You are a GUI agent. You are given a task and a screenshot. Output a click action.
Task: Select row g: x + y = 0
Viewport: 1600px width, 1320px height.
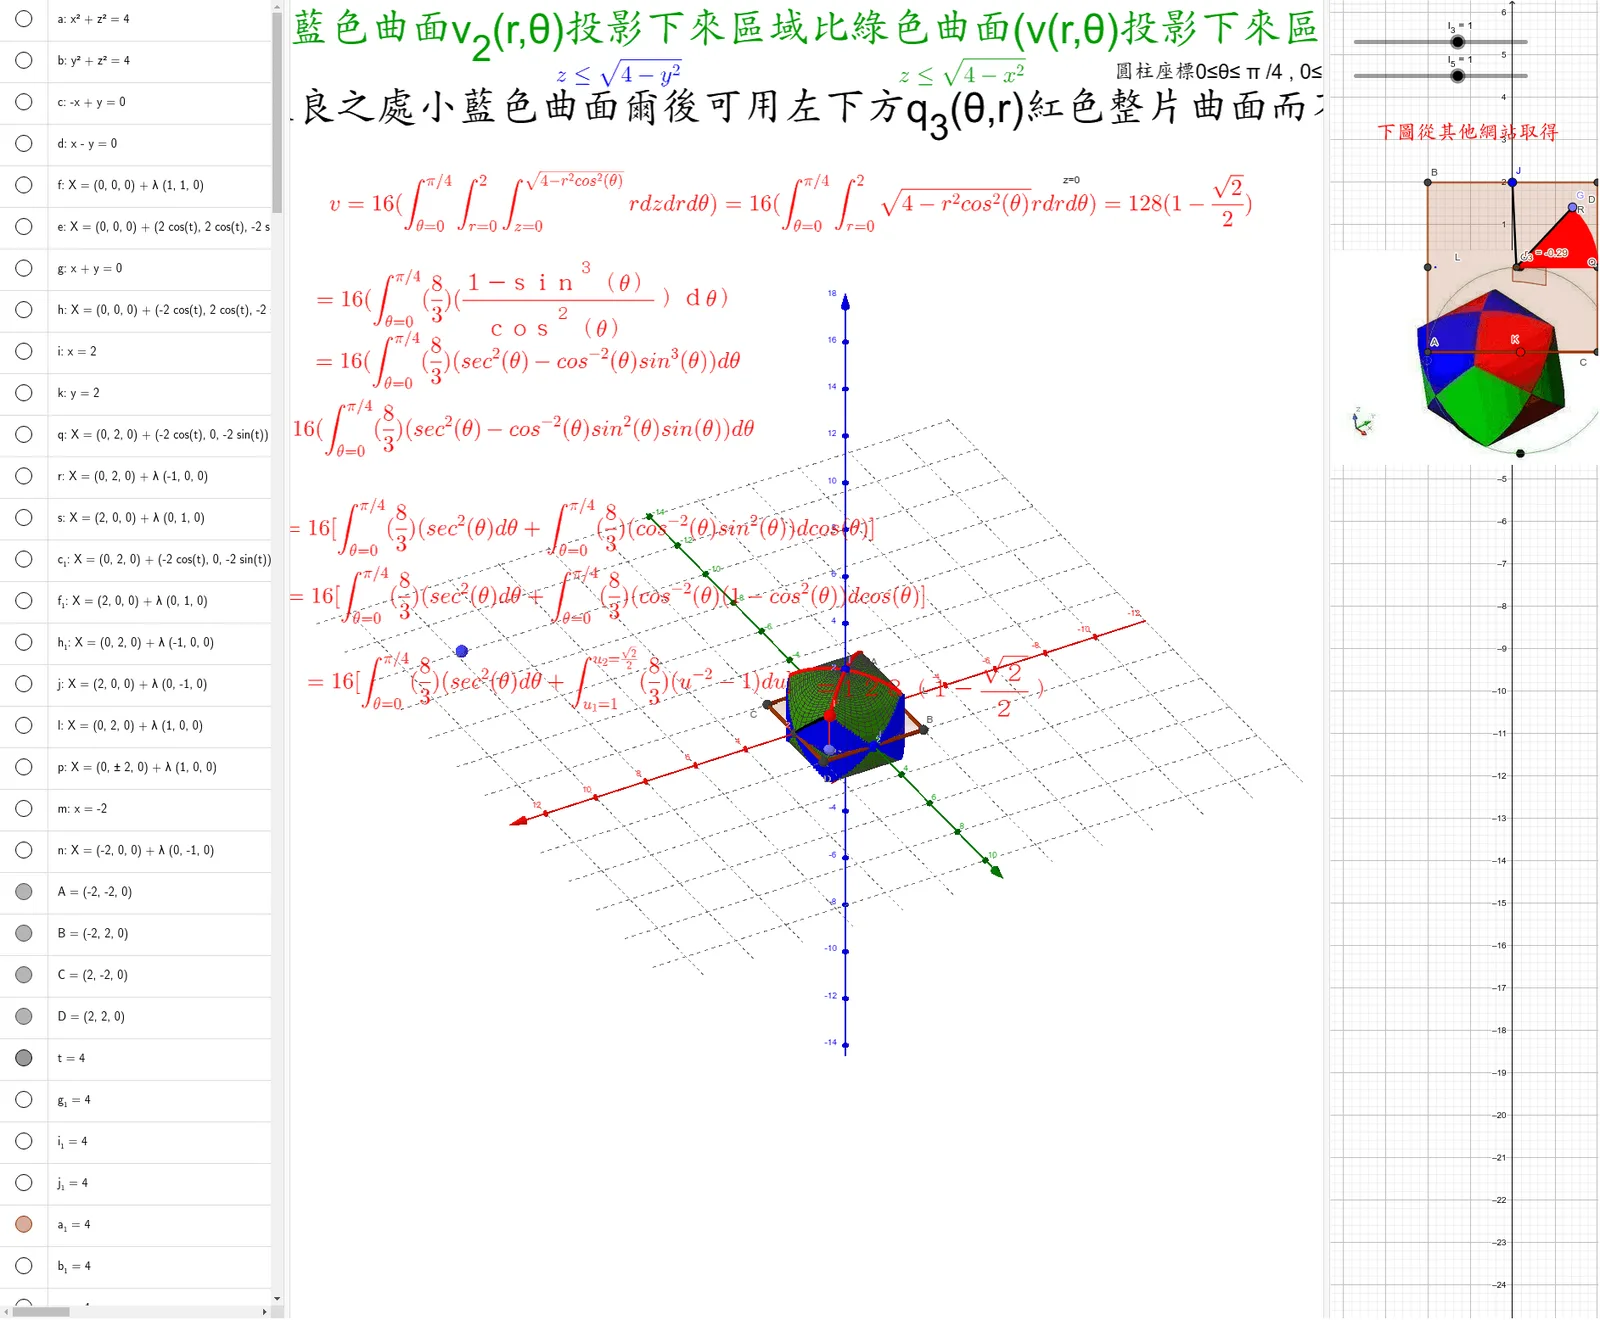coord(159,268)
